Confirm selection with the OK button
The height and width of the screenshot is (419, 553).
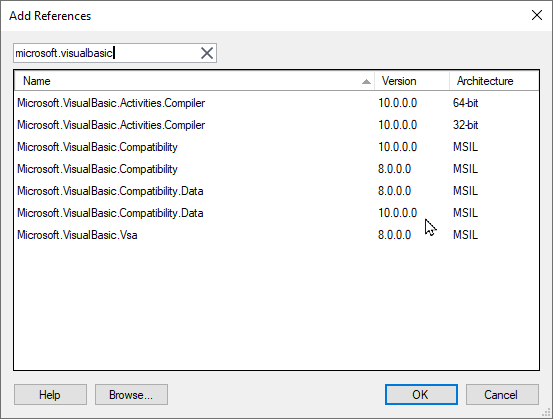point(421,395)
